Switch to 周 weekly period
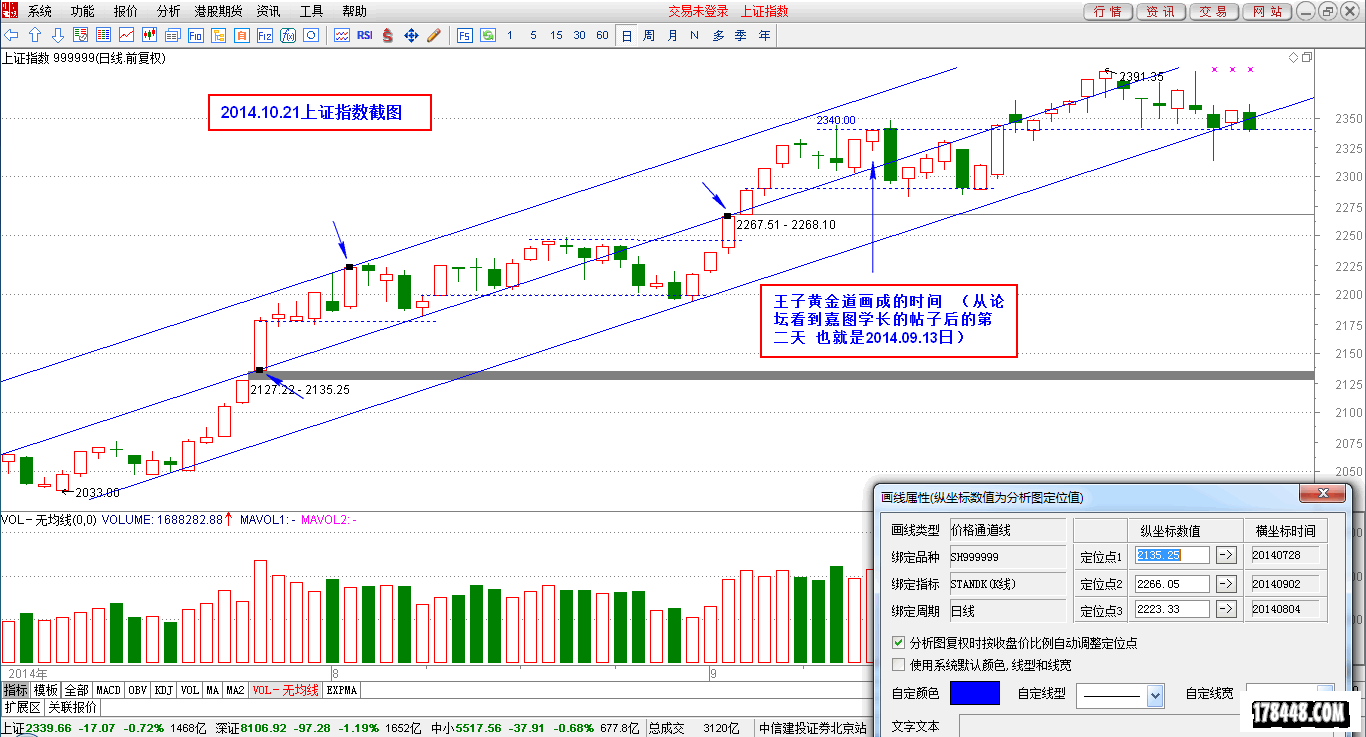1366x737 pixels. click(x=649, y=35)
